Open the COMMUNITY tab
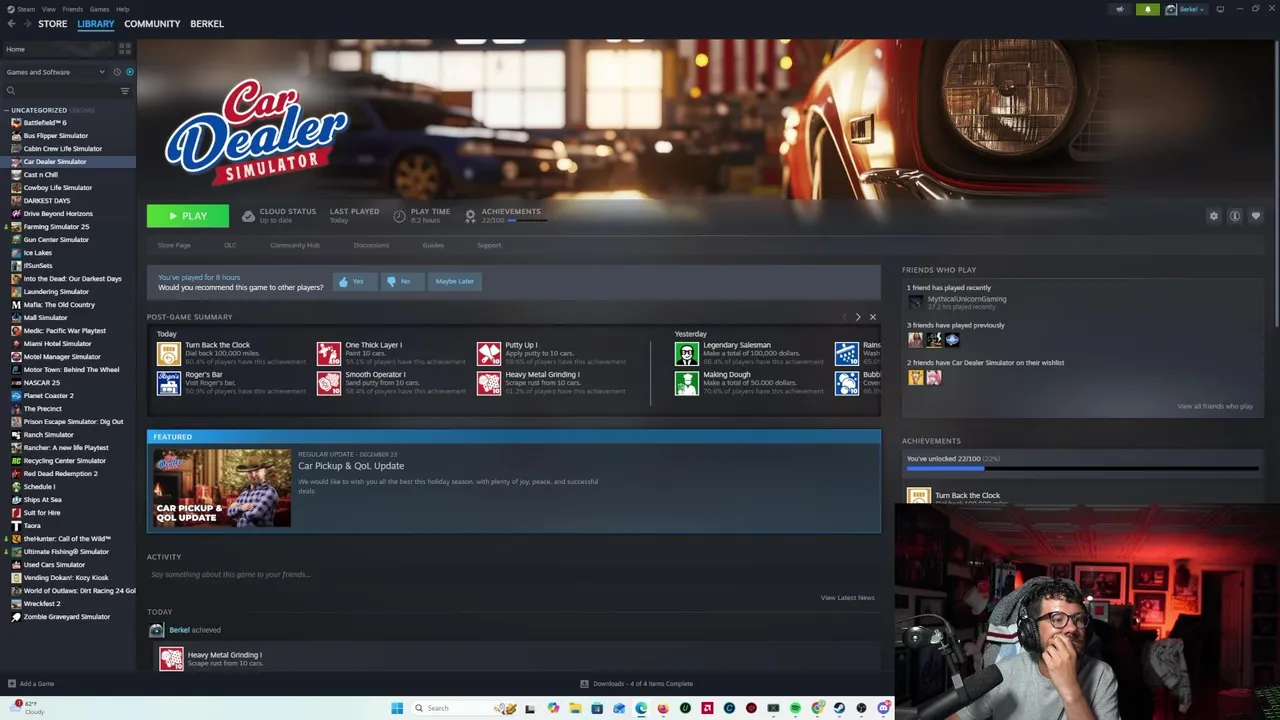Image resolution: width=1280 pixels, height=720 pixels. pos(152,24)
